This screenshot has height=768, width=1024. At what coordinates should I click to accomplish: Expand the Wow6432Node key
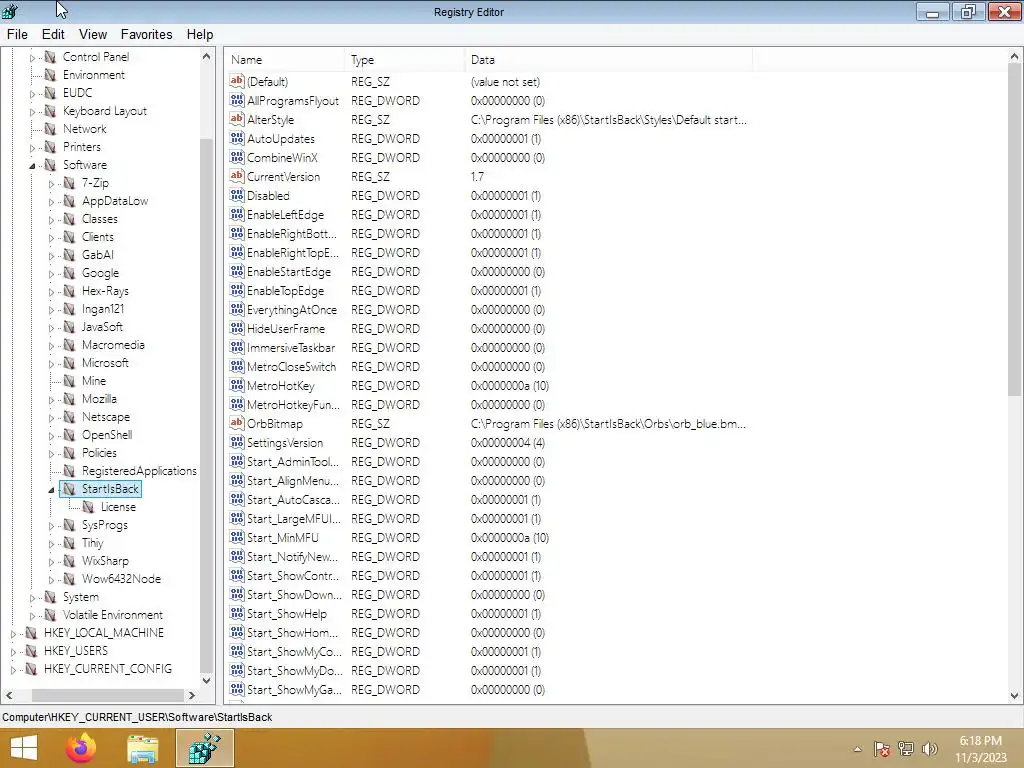point(51,580)
